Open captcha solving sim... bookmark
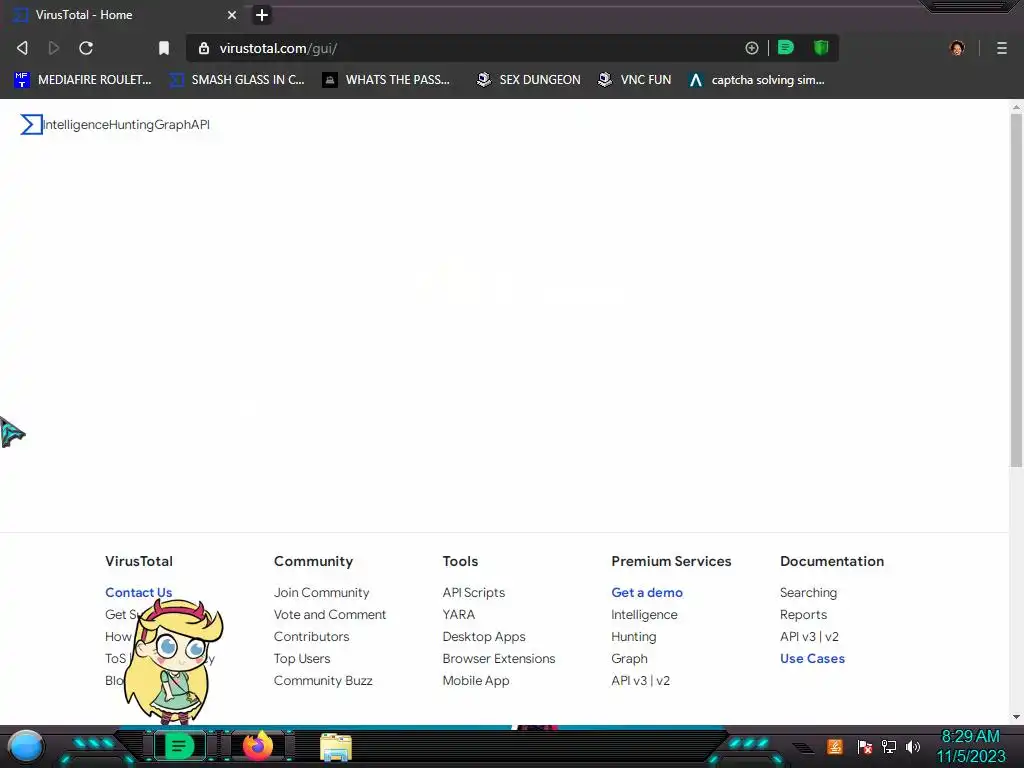The image size is (1024, 768). point(756,80)
